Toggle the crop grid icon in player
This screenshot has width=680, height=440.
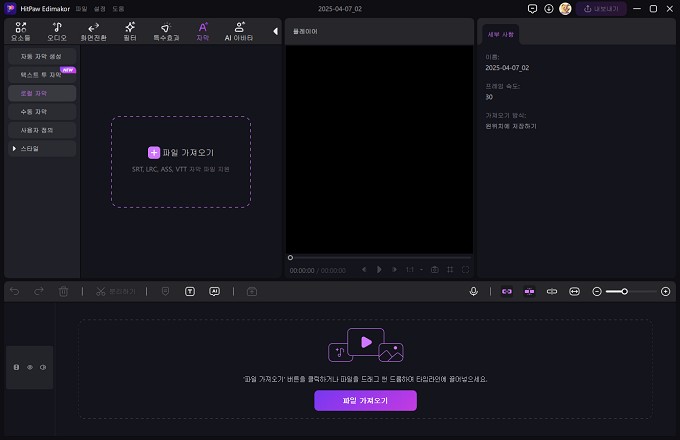tap(450, 270)
